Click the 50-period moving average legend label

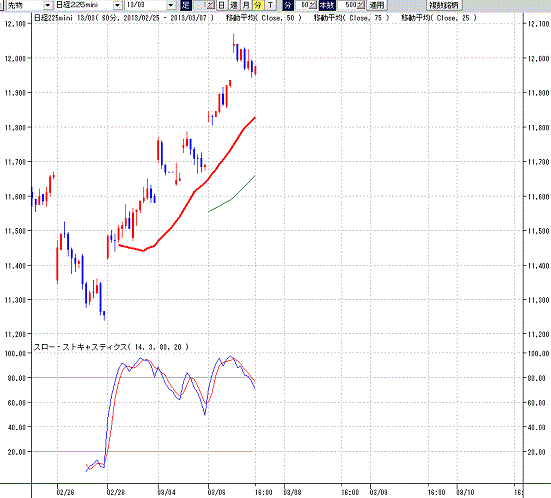264,18
